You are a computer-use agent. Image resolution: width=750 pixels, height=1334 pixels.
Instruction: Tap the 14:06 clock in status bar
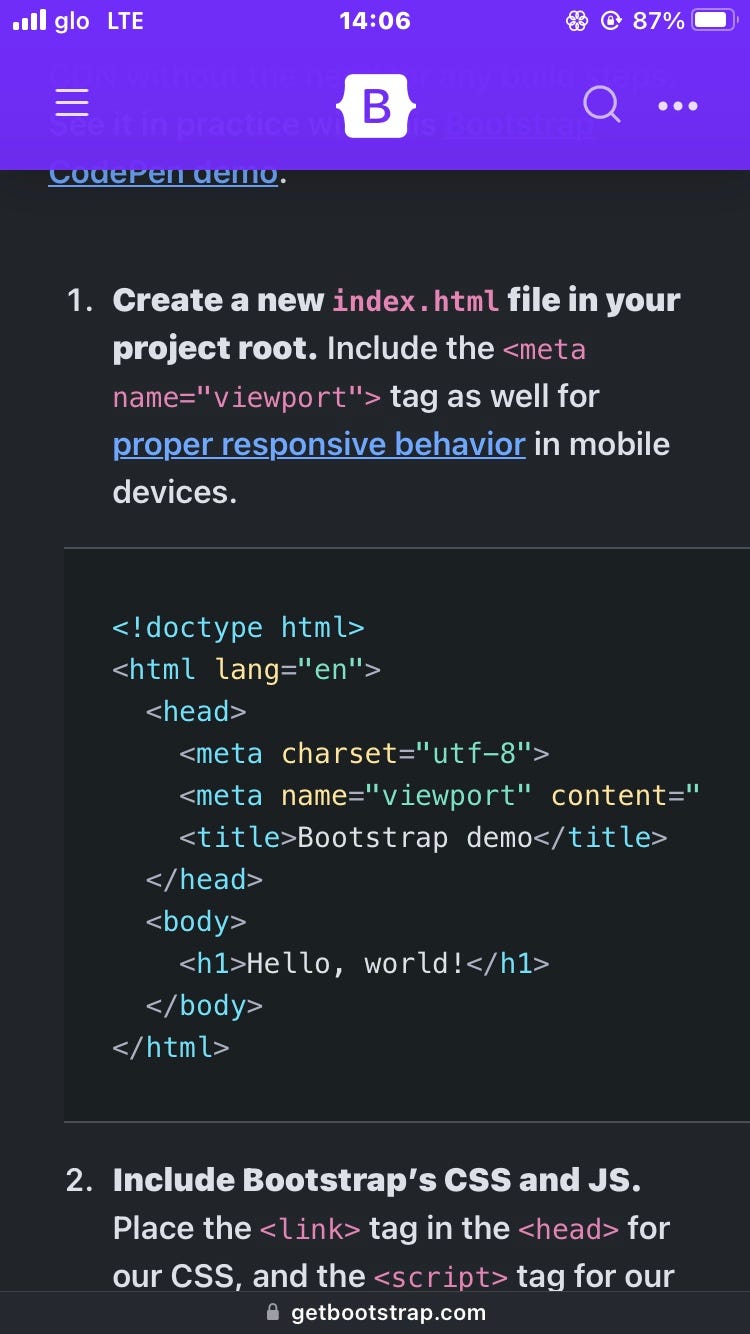(375, 20)
